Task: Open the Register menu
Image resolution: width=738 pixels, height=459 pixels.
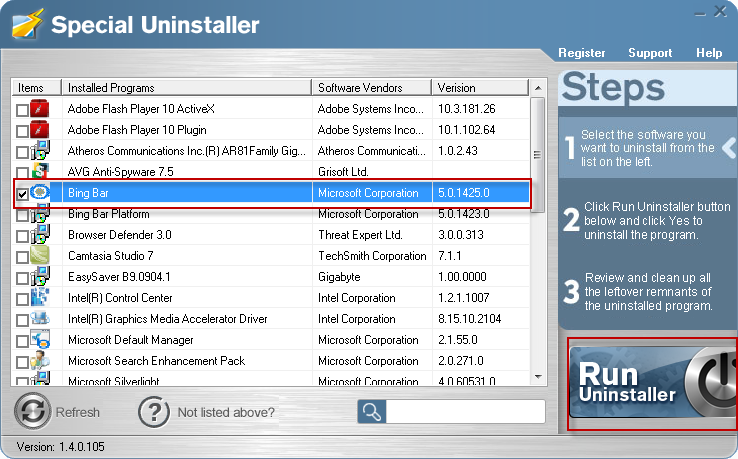Action: [582, 53]
